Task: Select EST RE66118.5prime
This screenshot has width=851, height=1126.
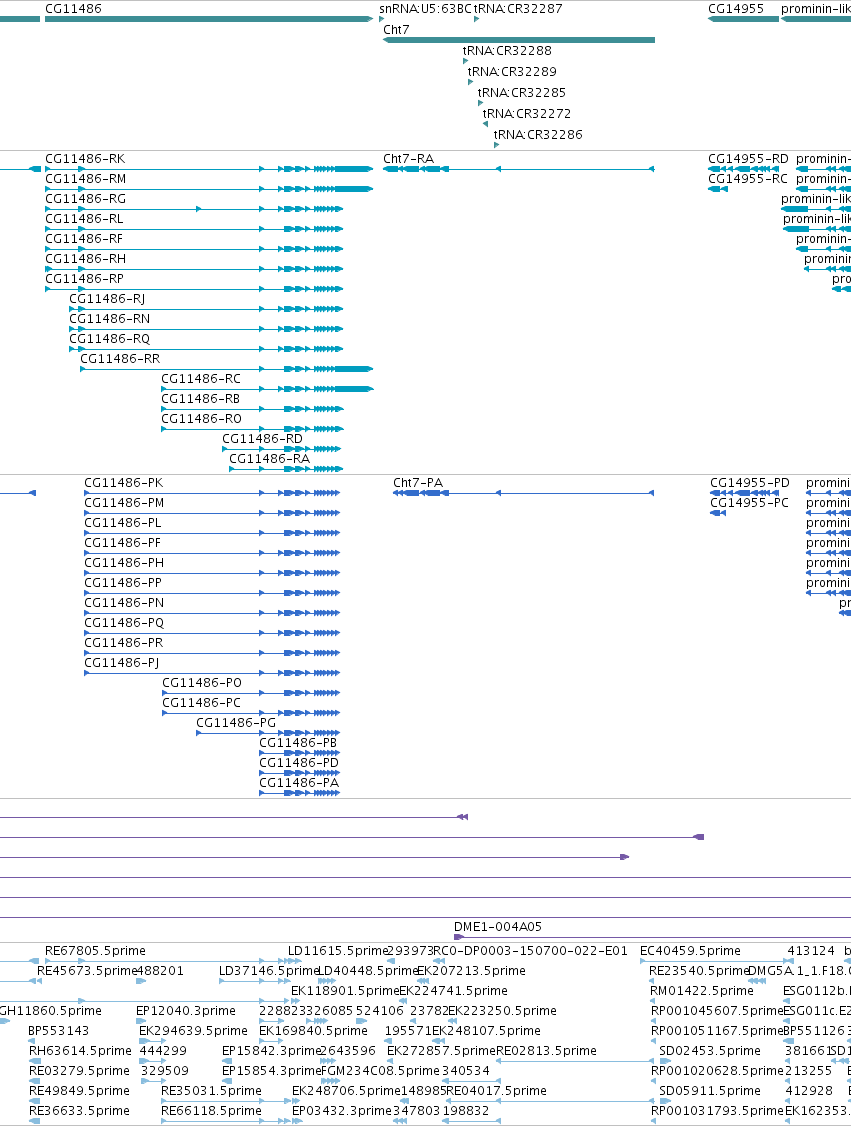Action: coord(212,1112)
